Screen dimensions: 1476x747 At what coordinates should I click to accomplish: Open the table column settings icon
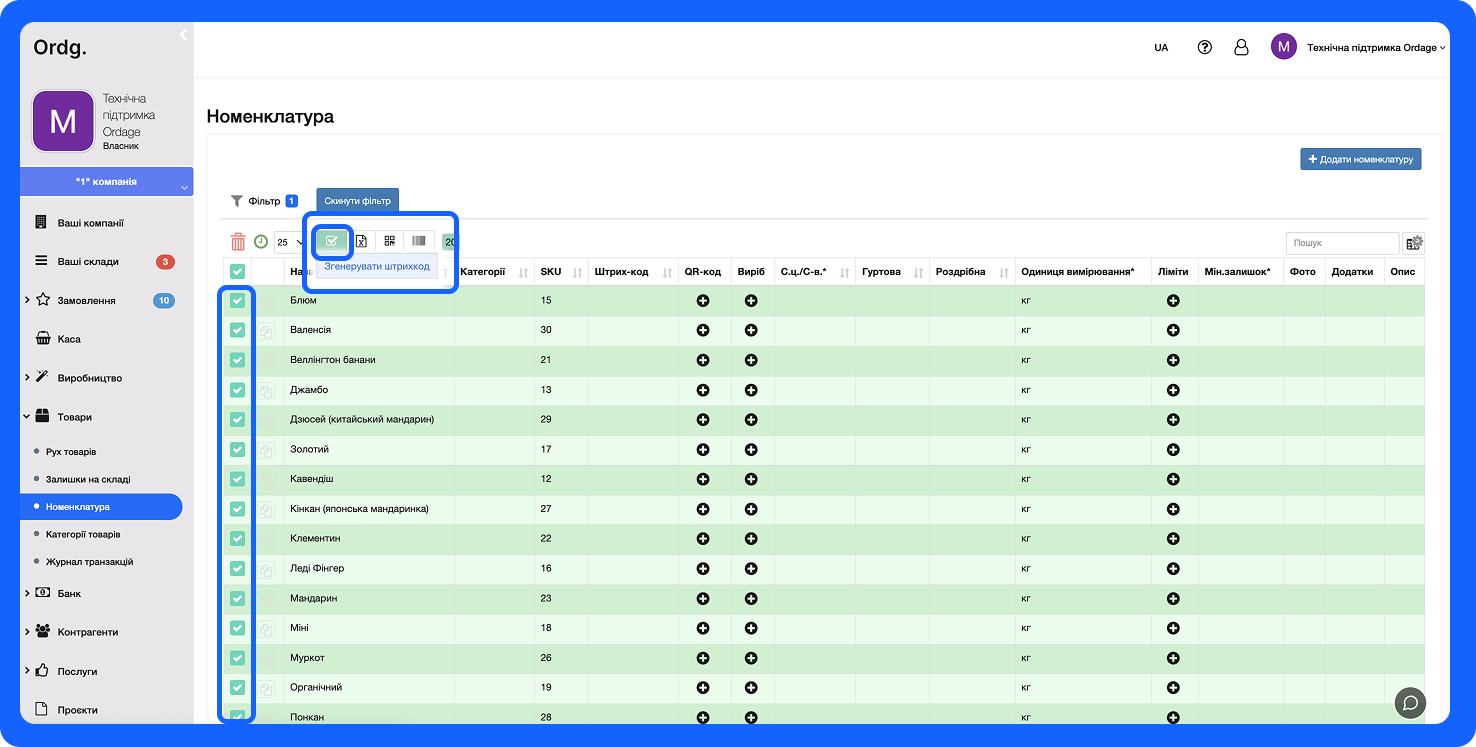tap(1413, 243)
